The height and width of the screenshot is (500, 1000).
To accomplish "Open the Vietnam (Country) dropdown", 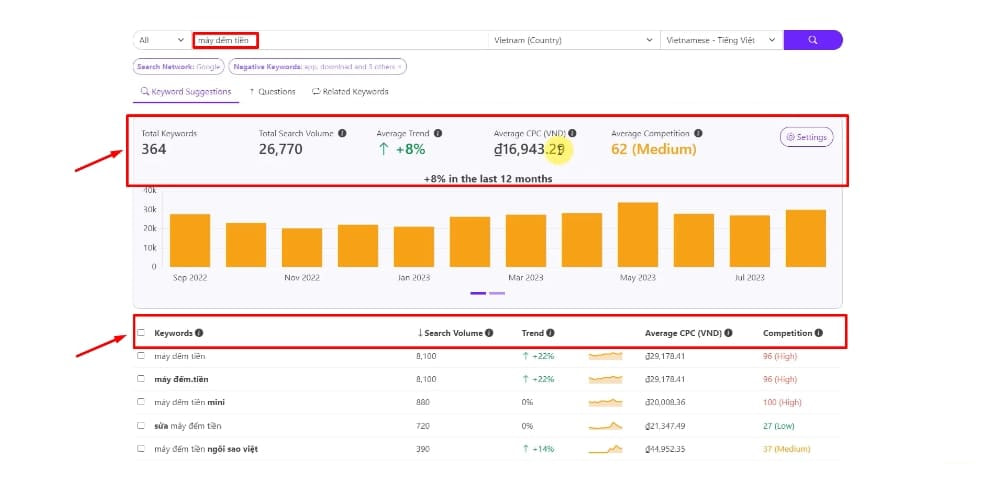I will (x=573, y=40).
